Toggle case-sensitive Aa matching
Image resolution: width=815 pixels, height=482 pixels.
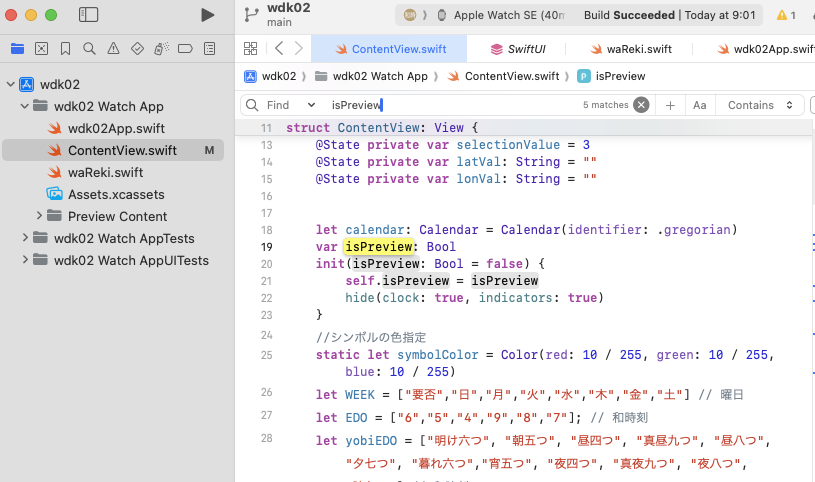pos(700,105)
